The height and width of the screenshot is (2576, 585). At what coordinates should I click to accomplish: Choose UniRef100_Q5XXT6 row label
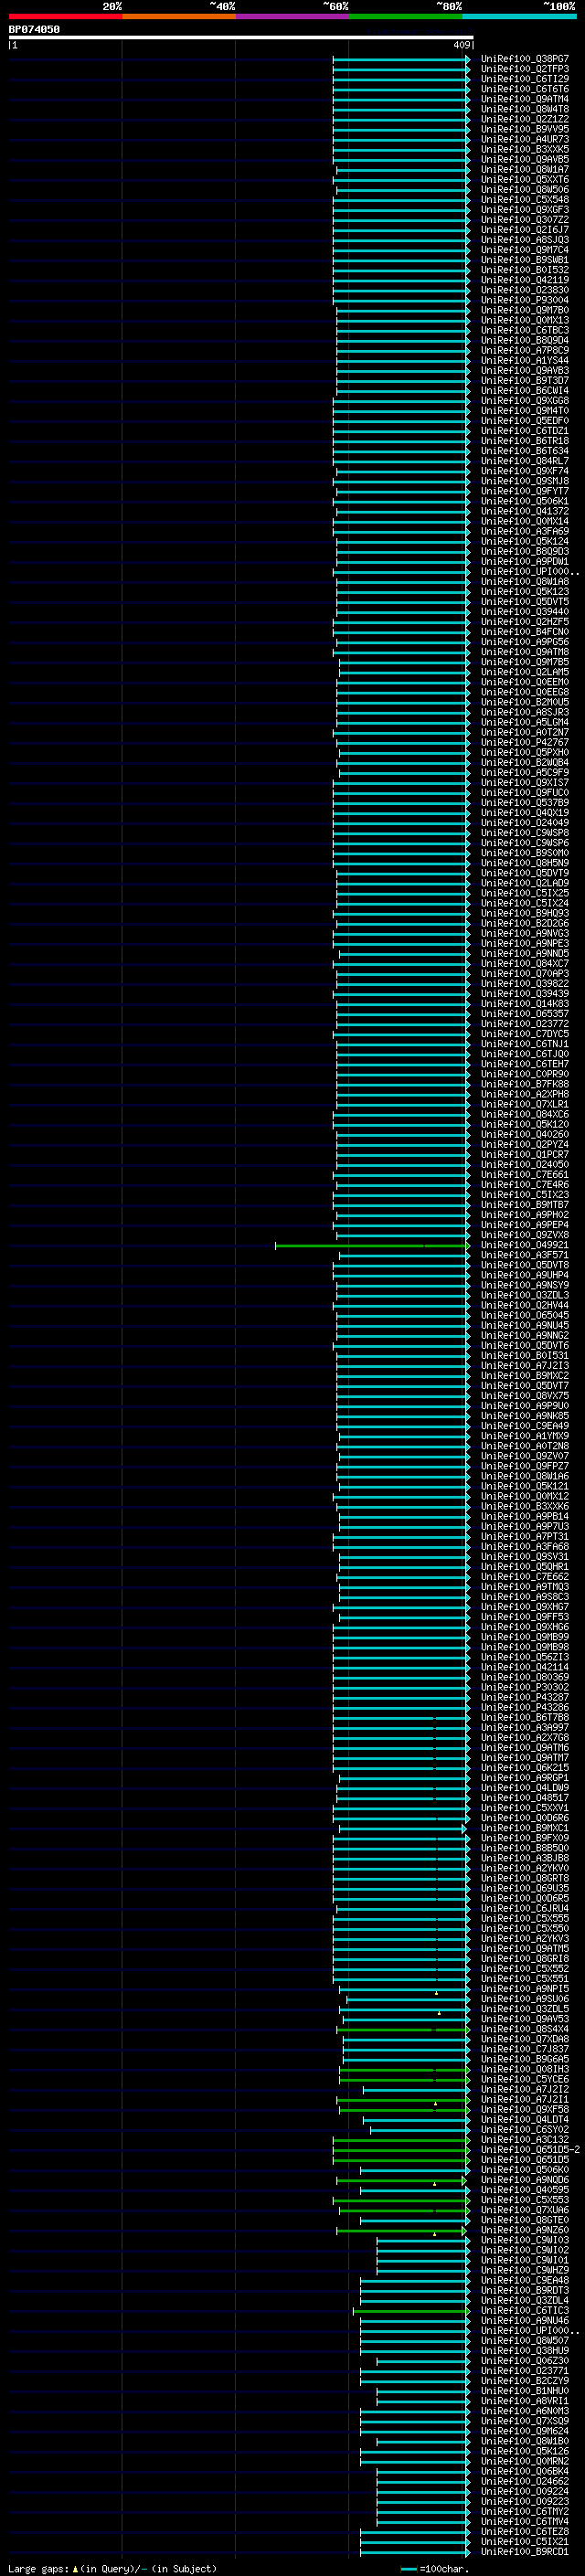[x=524, y=180]
